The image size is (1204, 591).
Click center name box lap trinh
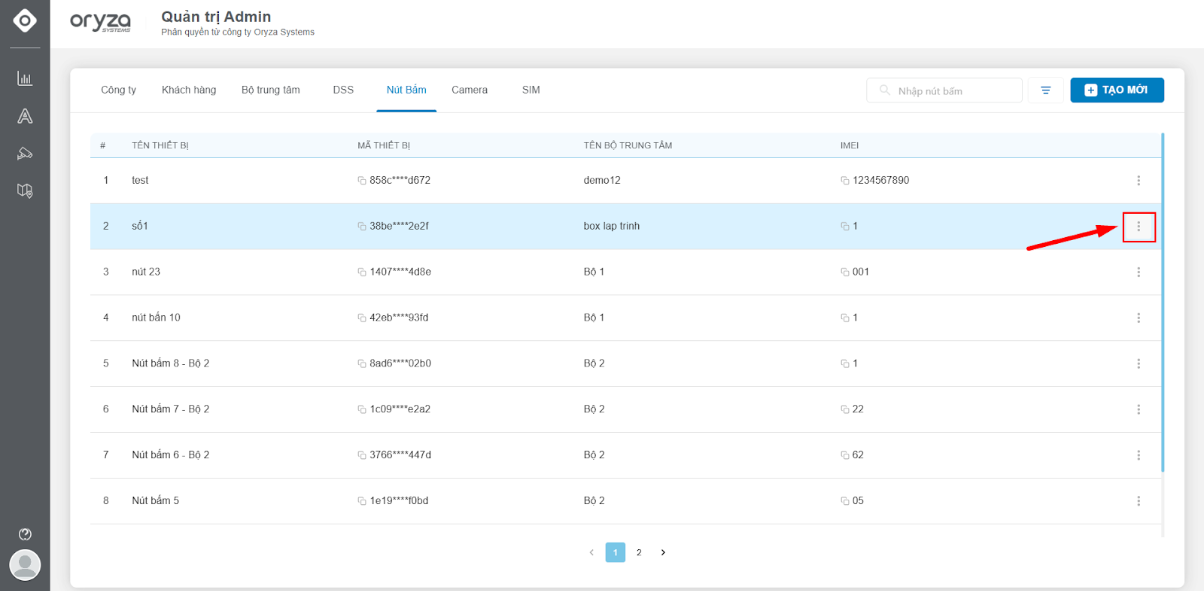click(x=612, y=227)
